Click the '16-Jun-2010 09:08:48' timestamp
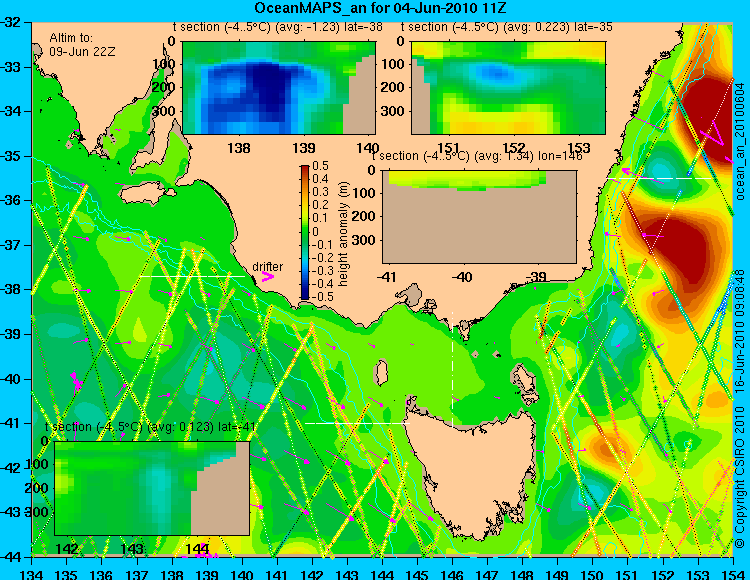Screen dimensions: 750x580 click(740, 331)
